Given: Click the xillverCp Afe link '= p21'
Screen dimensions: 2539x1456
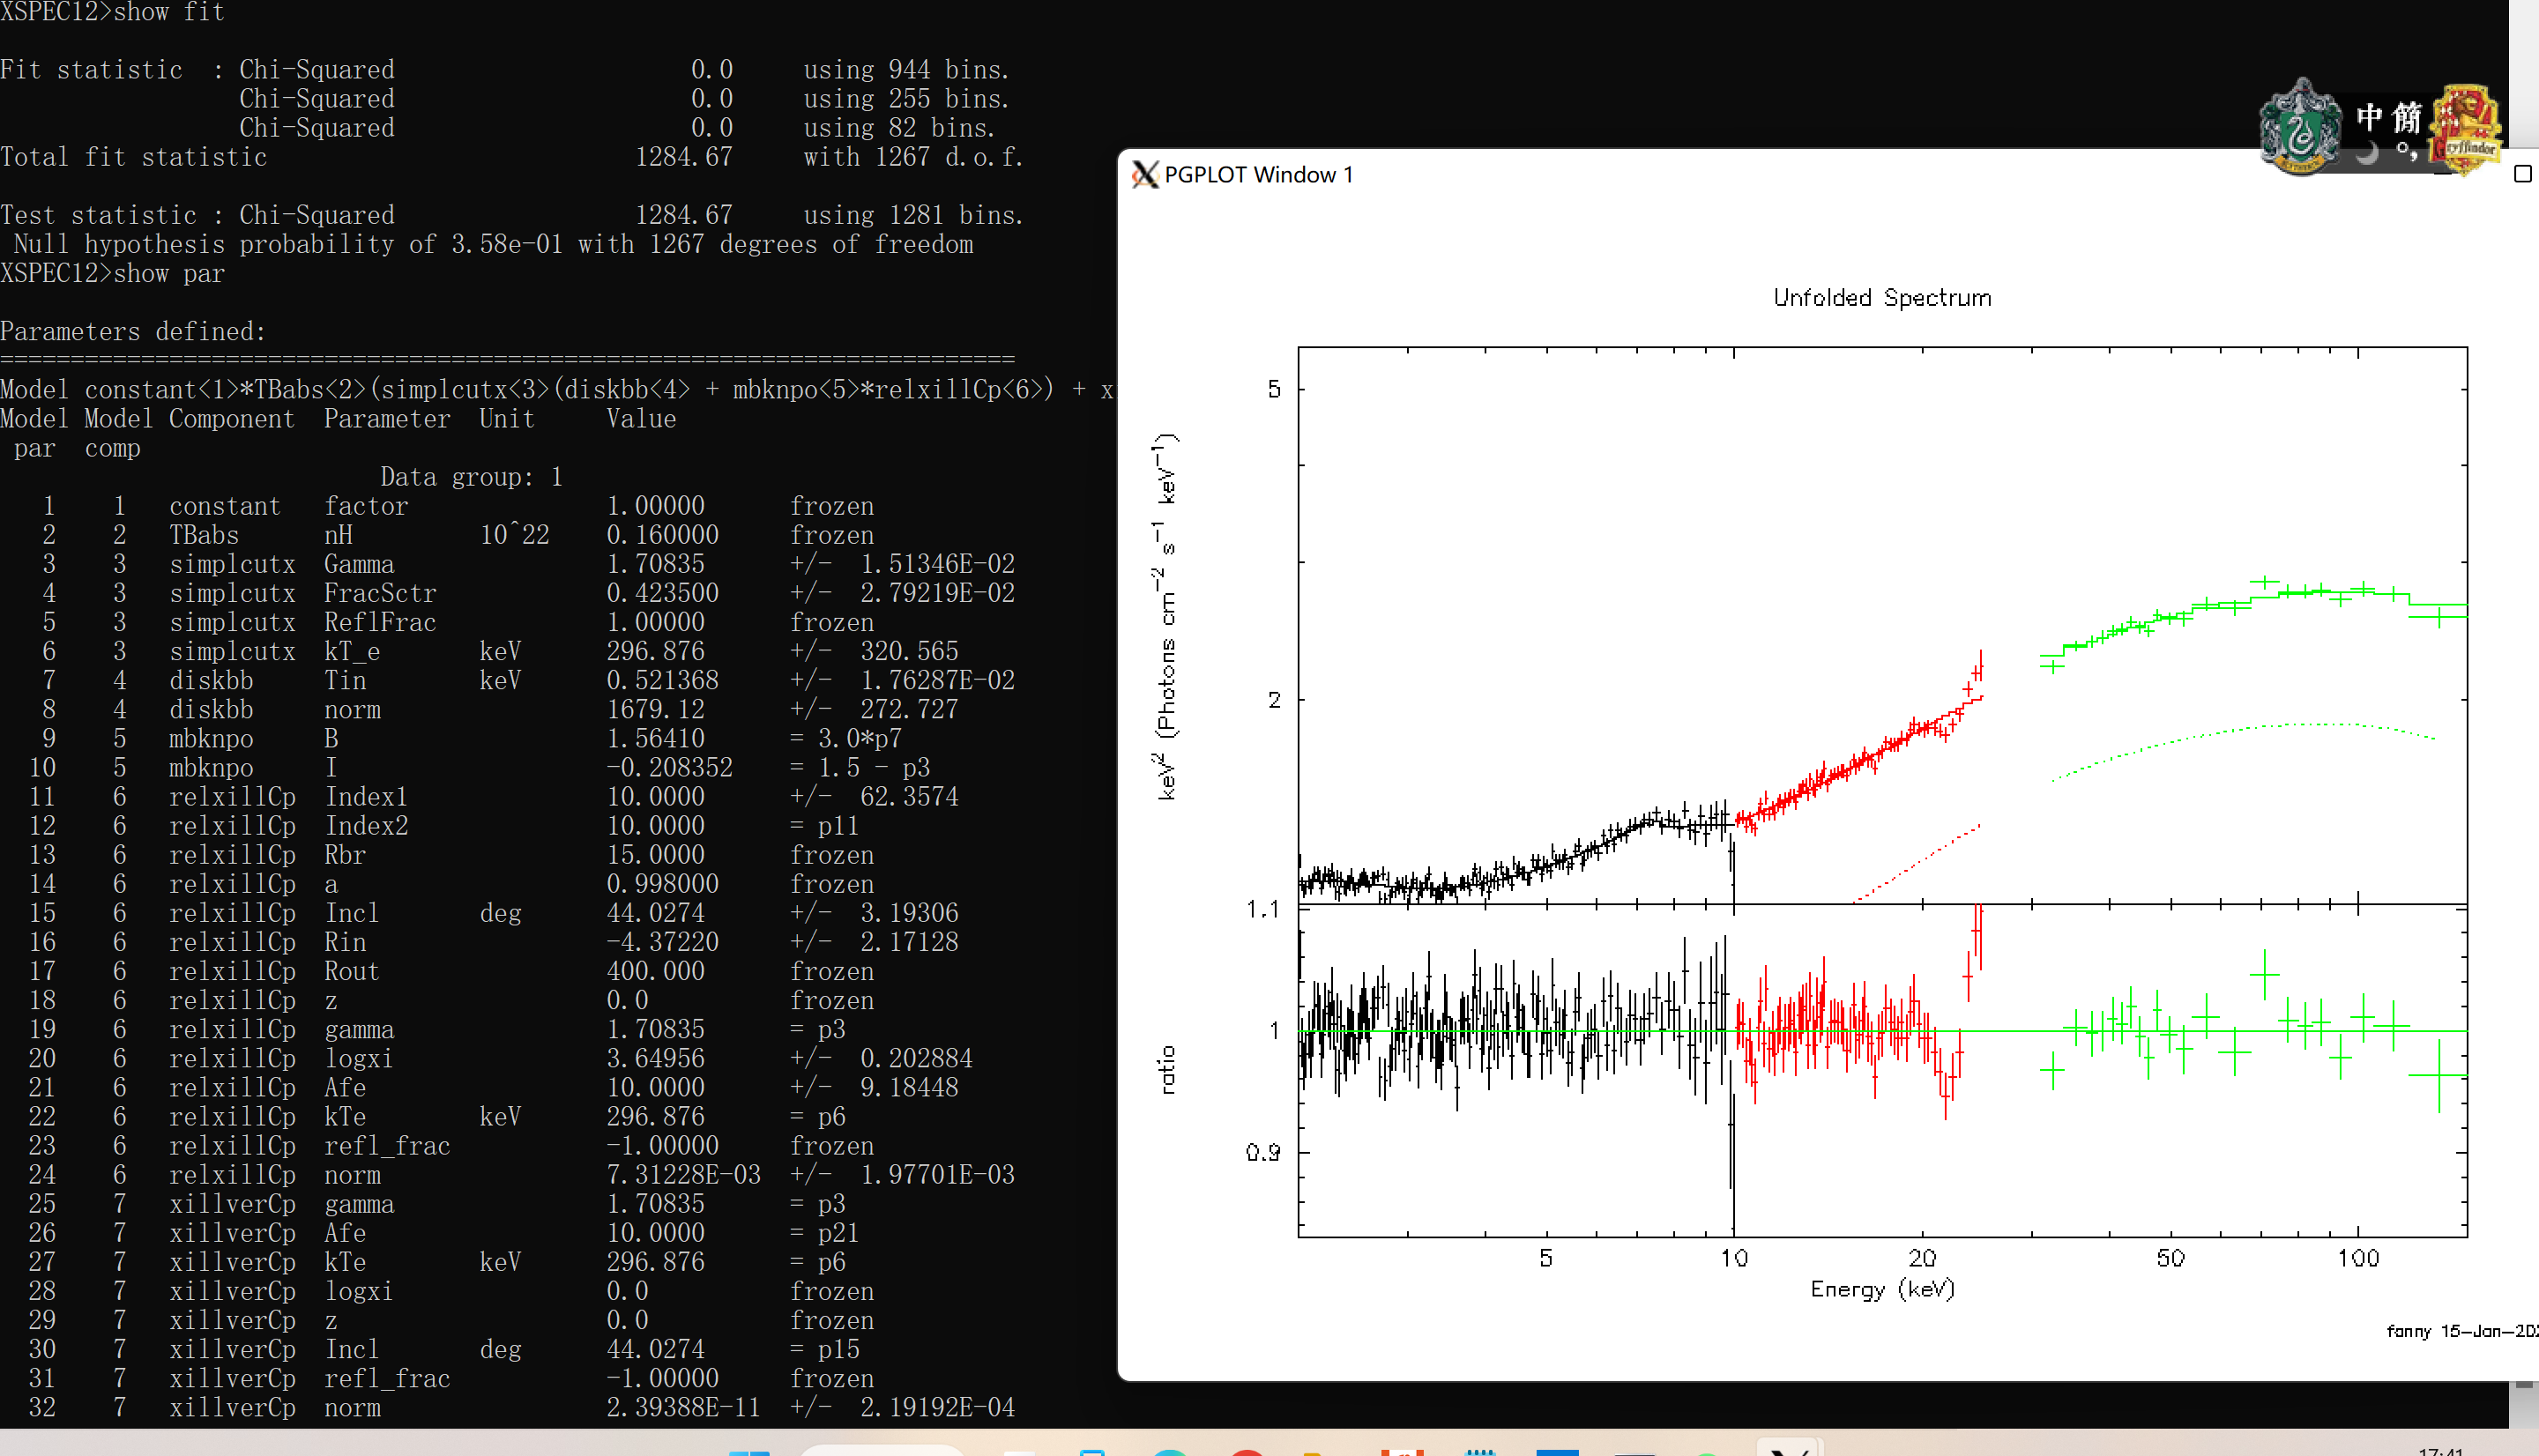Looking at the screenshot, I should coord(825,1233).
